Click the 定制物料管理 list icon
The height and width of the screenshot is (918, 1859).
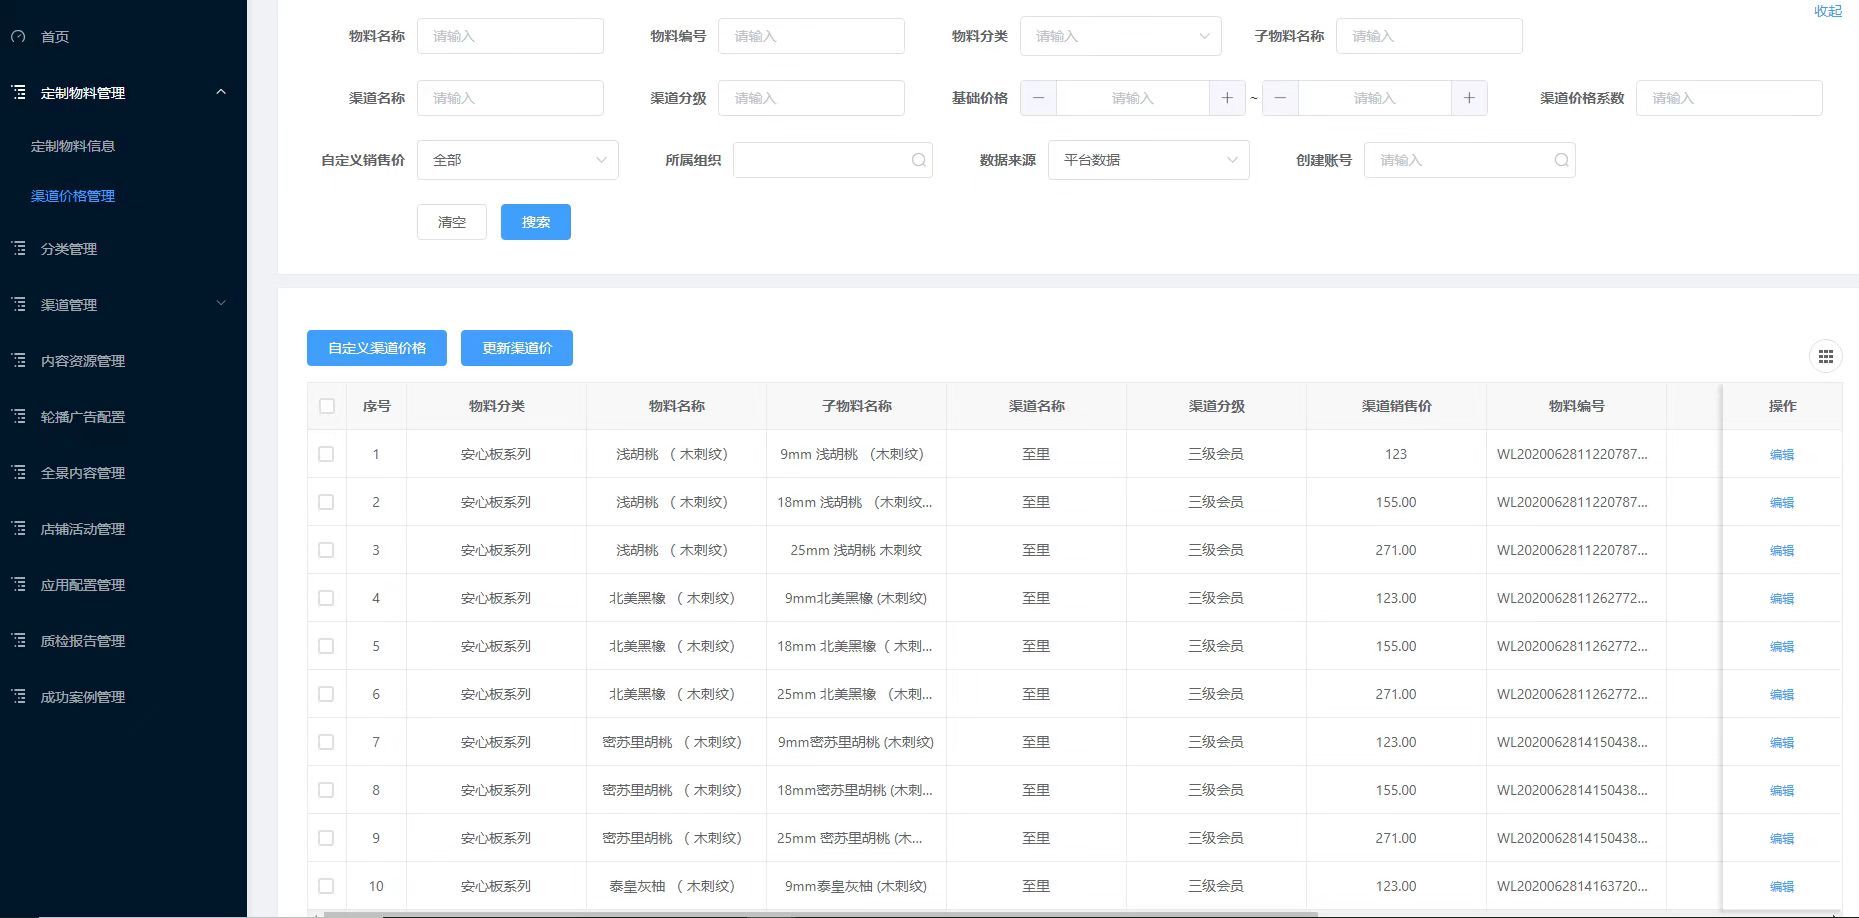[18, 92]
